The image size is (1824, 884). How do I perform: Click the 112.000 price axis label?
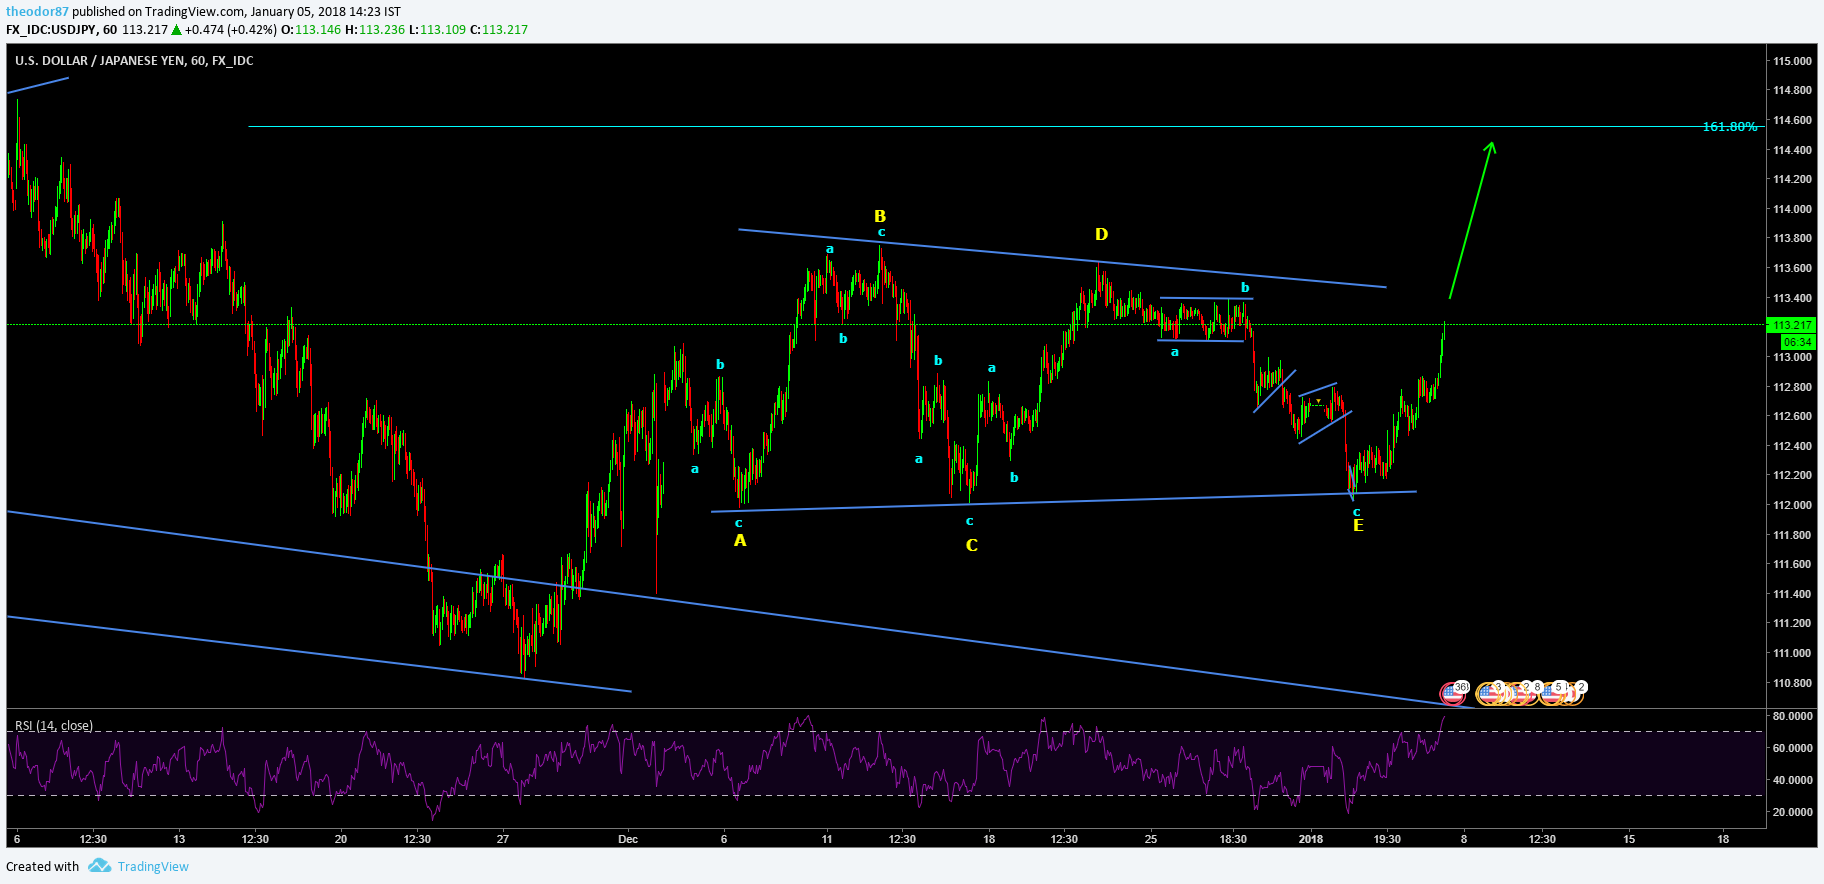tap(1792, 505)
